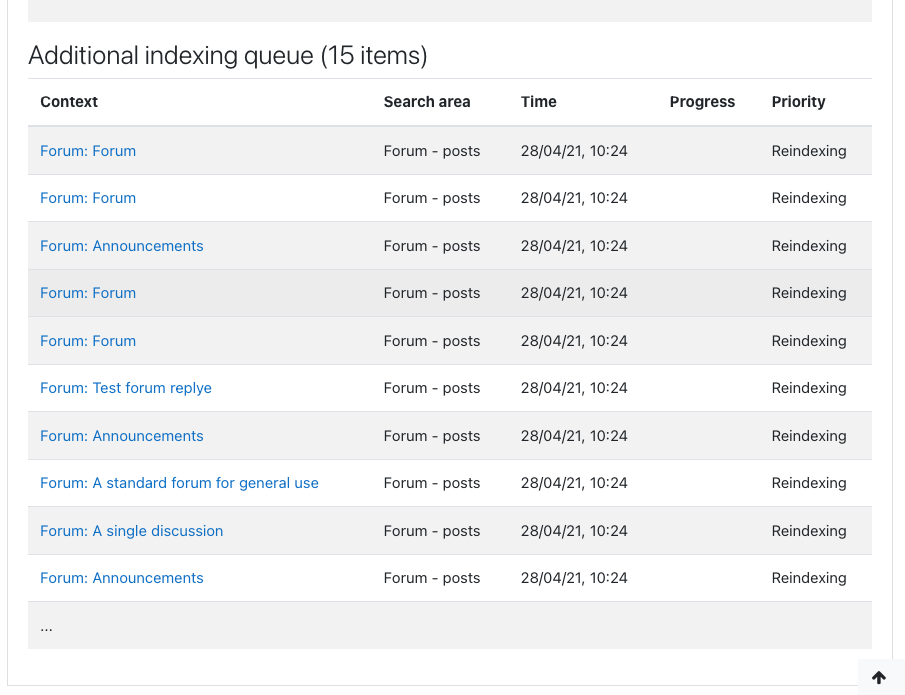Click 'Forum - posts' in the Test forum replye row

432,388
